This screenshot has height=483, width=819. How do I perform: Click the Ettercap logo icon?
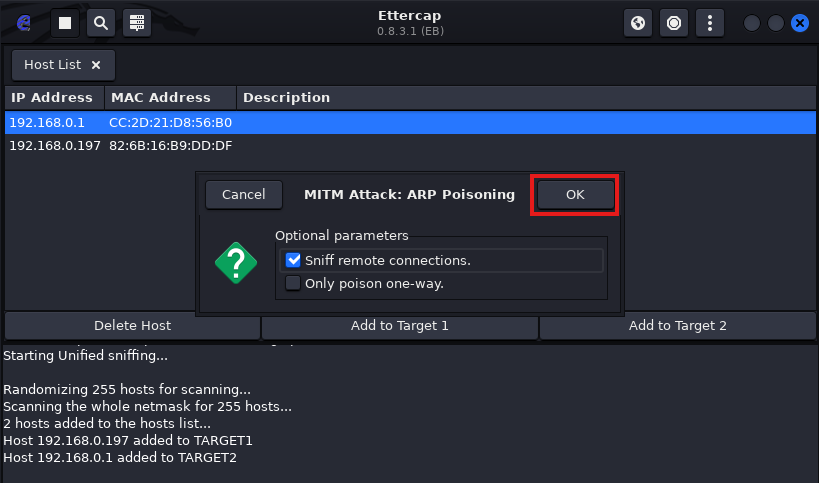pos(24,22)
